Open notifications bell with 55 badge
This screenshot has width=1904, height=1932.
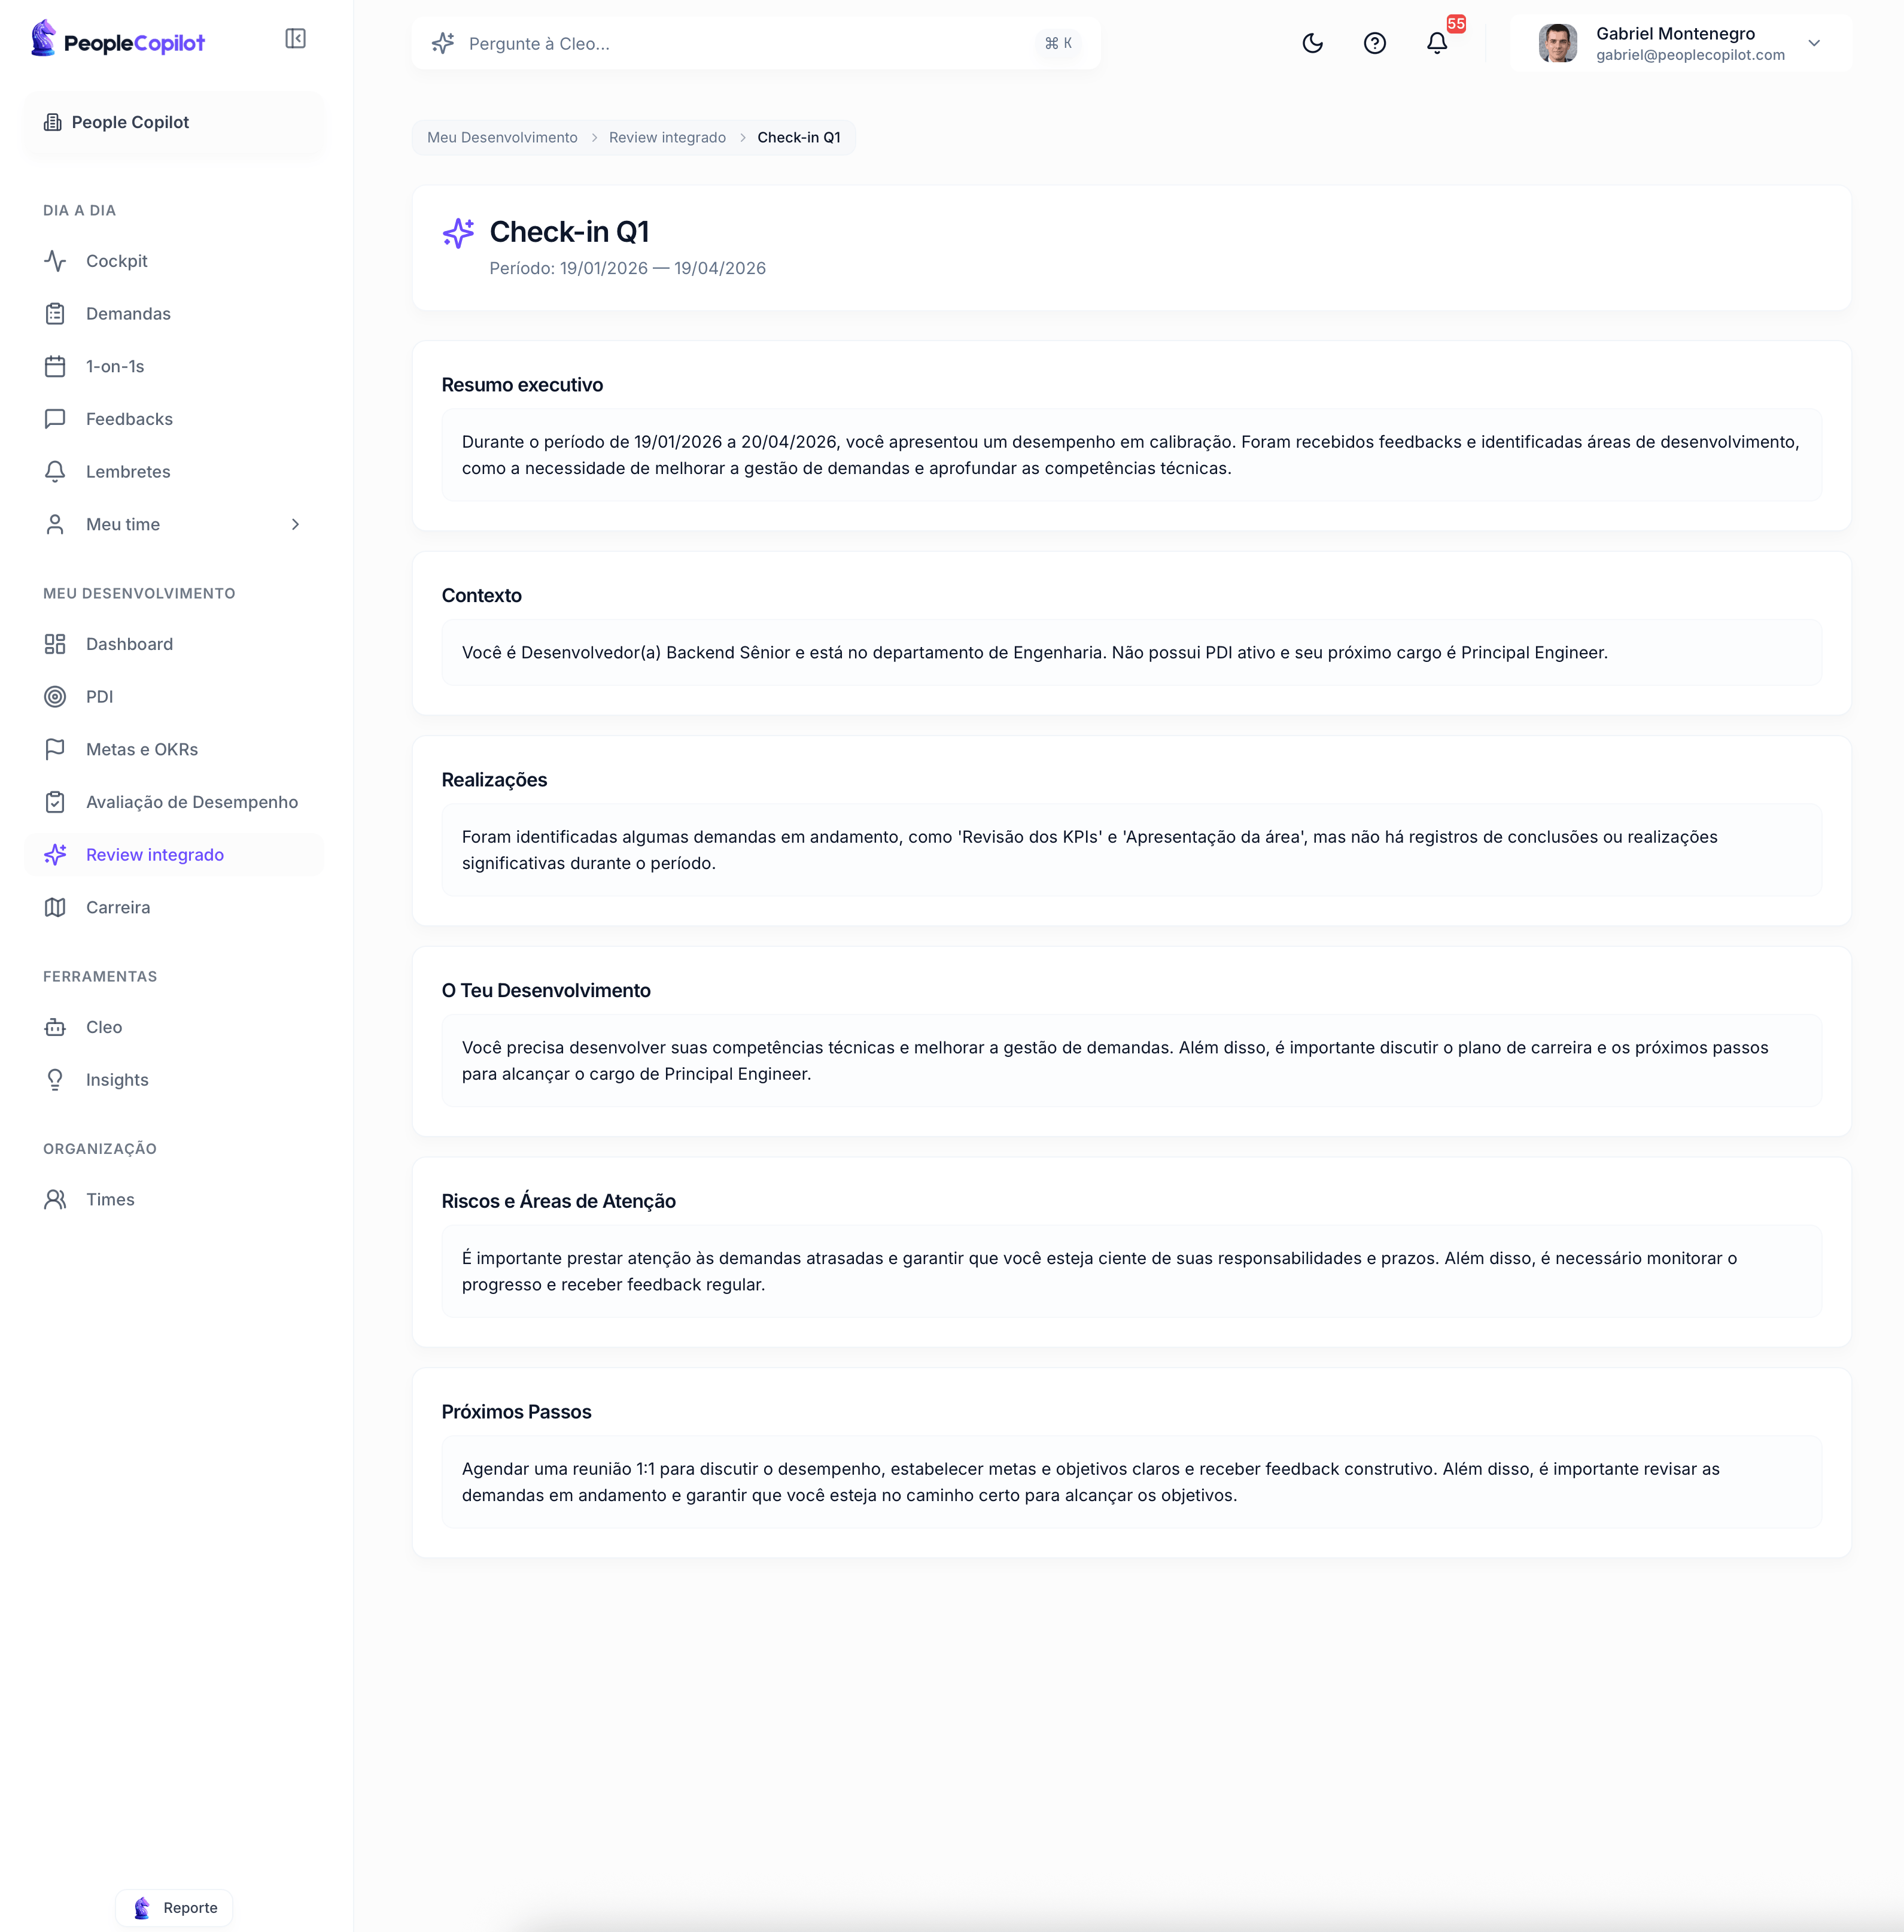[x=1437, y=43]
